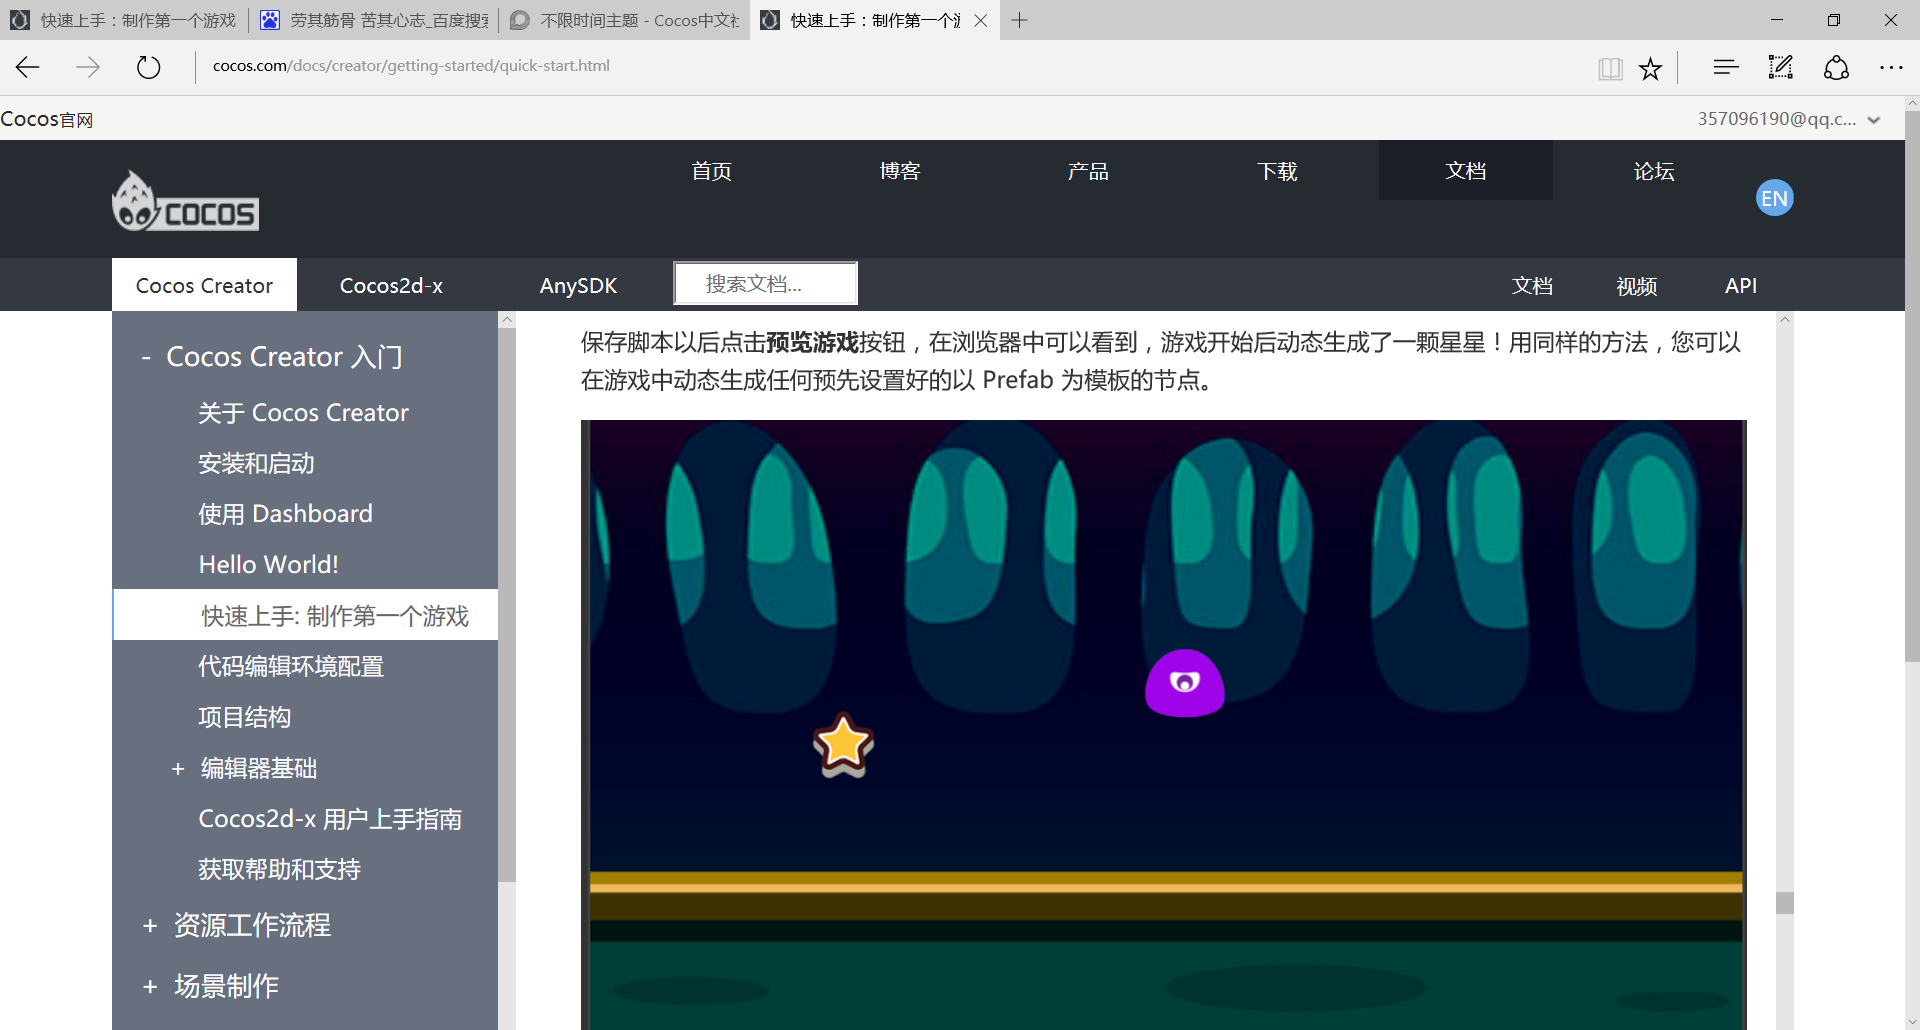Open 项目结构 page
Screen dimensions: 1920x1030
[x=244, y=717]
